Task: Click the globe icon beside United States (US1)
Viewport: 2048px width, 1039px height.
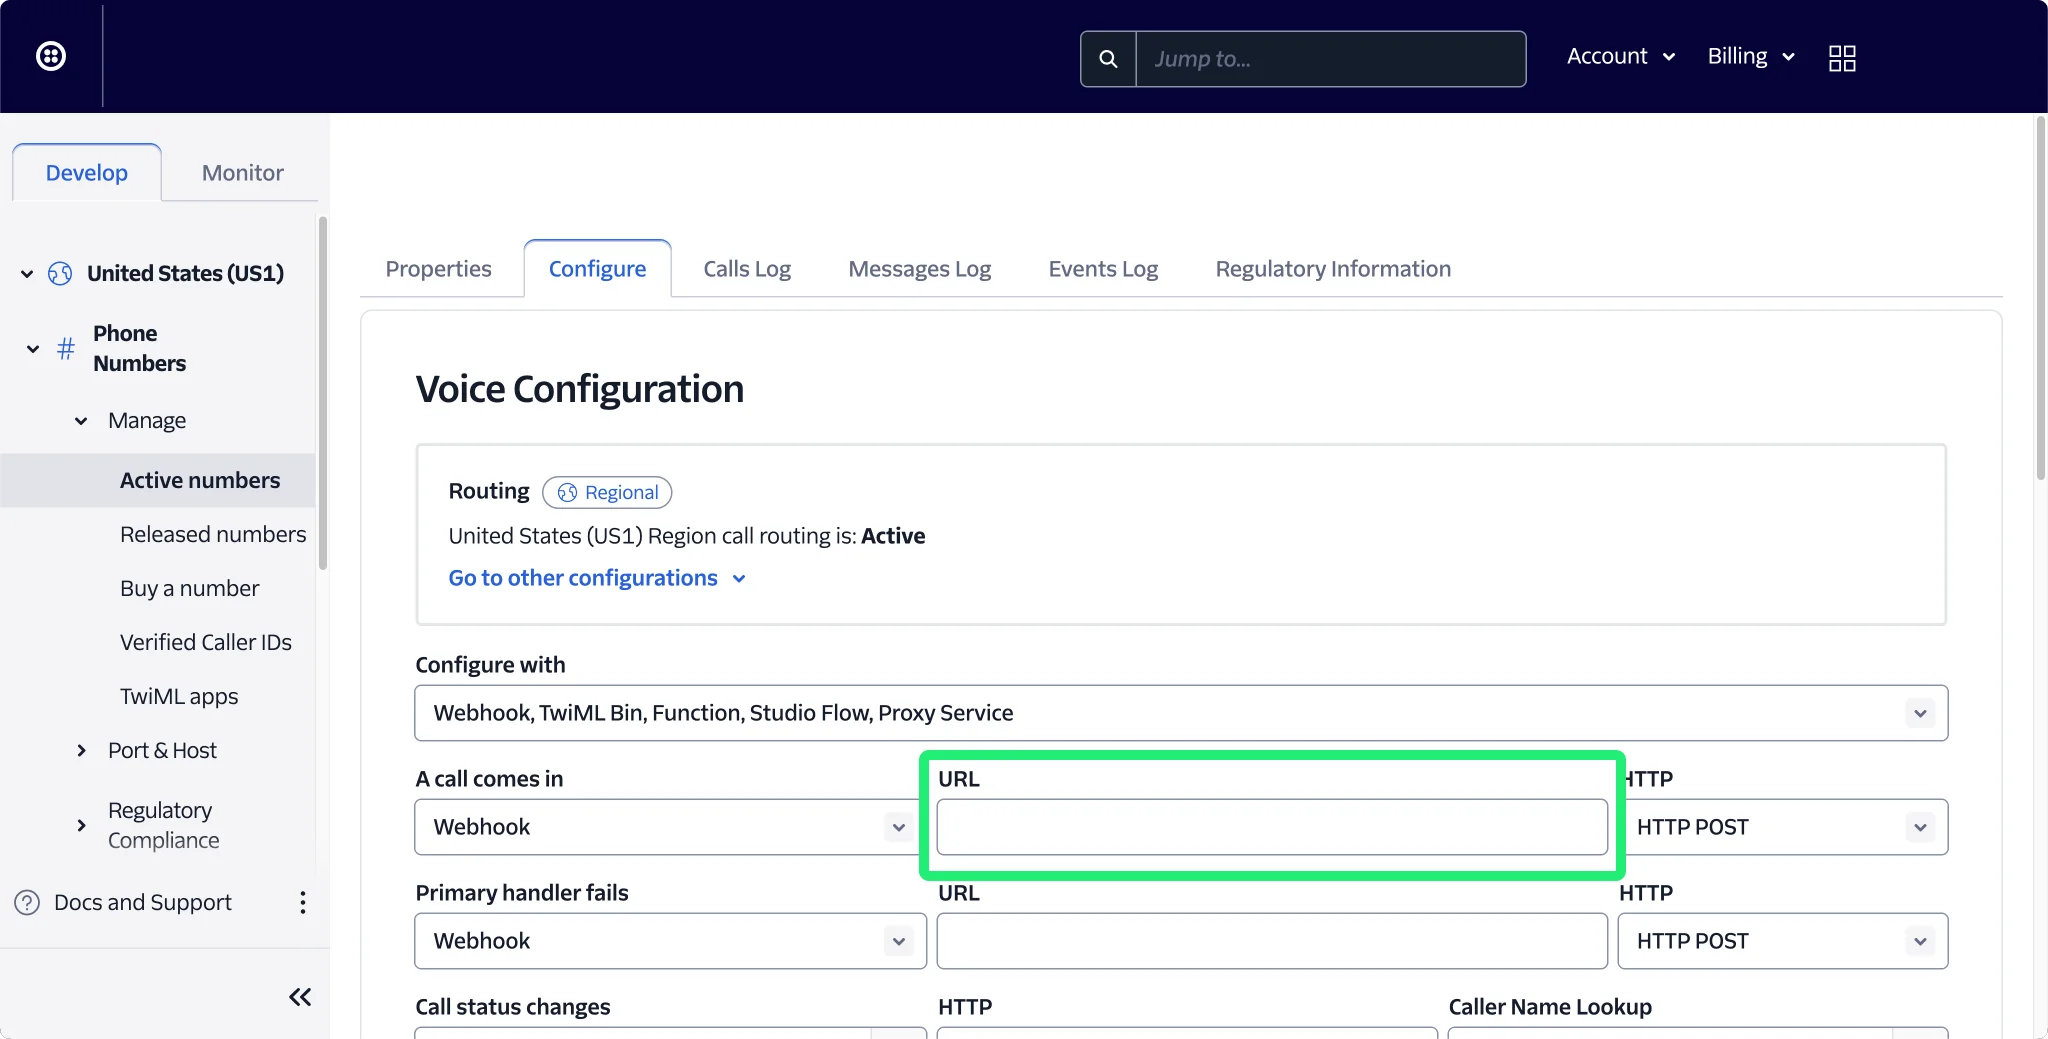Action: click(x=59, y=273)
